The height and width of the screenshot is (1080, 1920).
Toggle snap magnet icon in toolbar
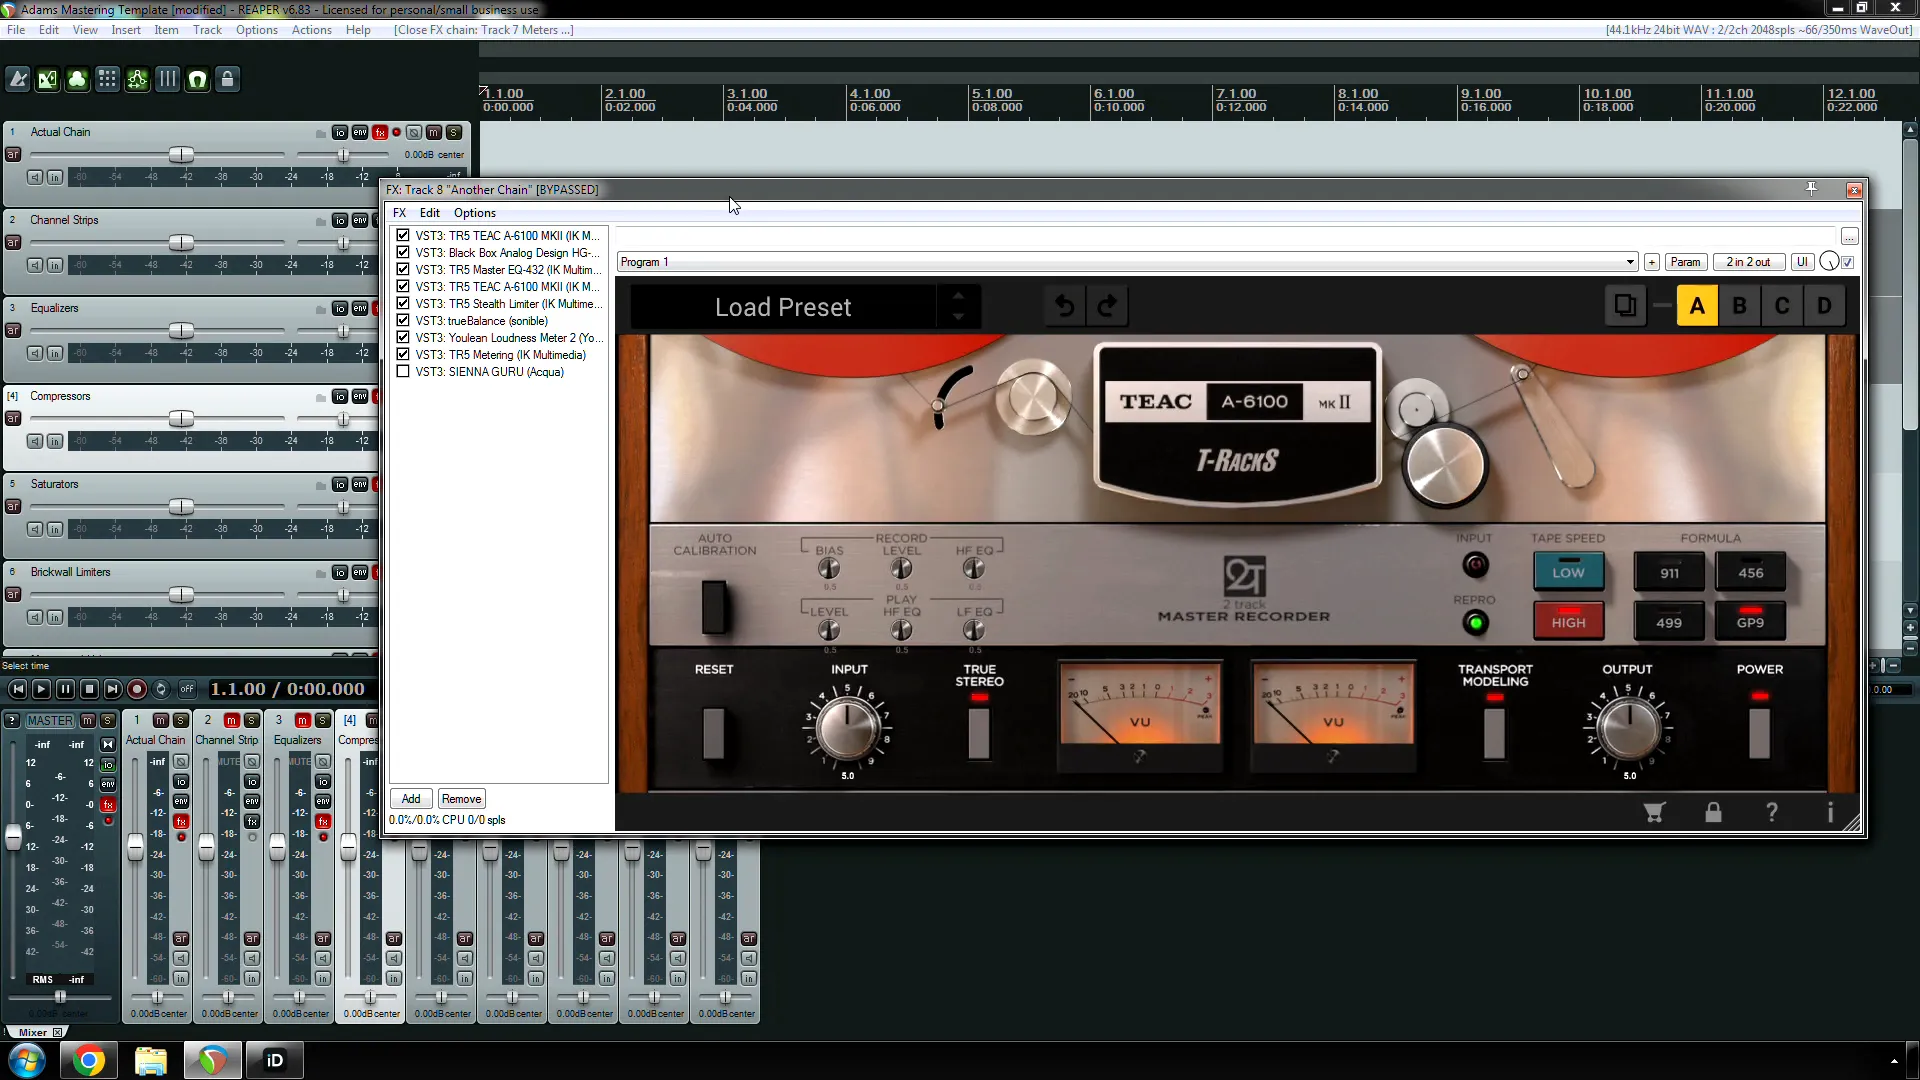(197, 79)
